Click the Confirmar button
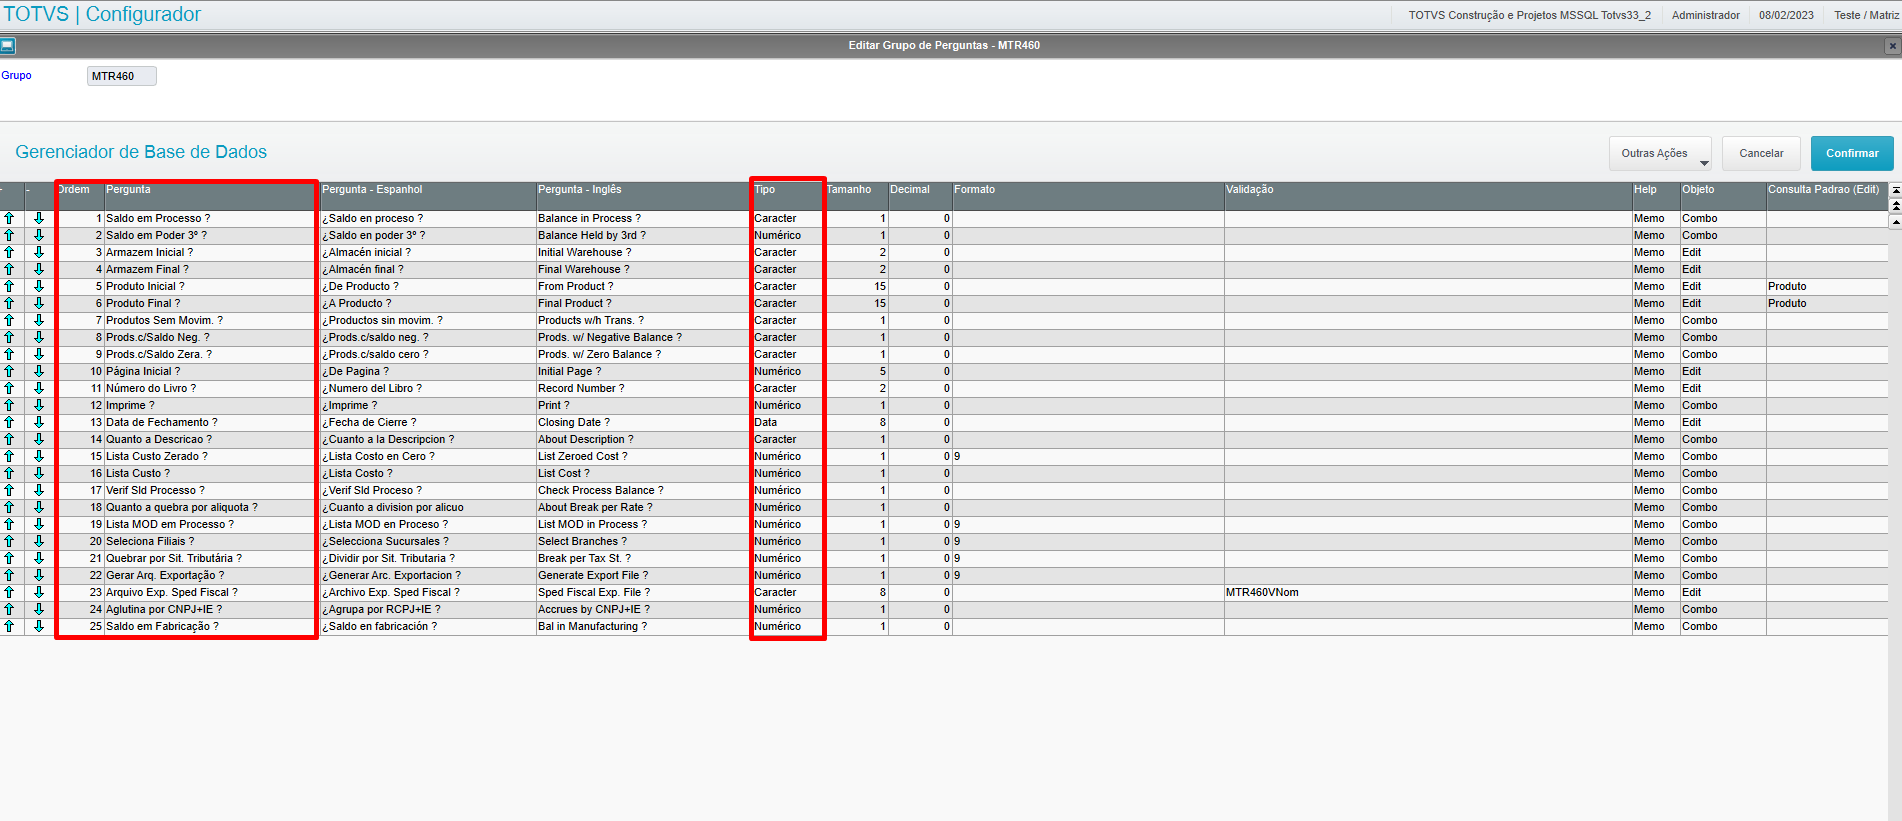This screenshot has height=821, width=1902. [1852, 153]
